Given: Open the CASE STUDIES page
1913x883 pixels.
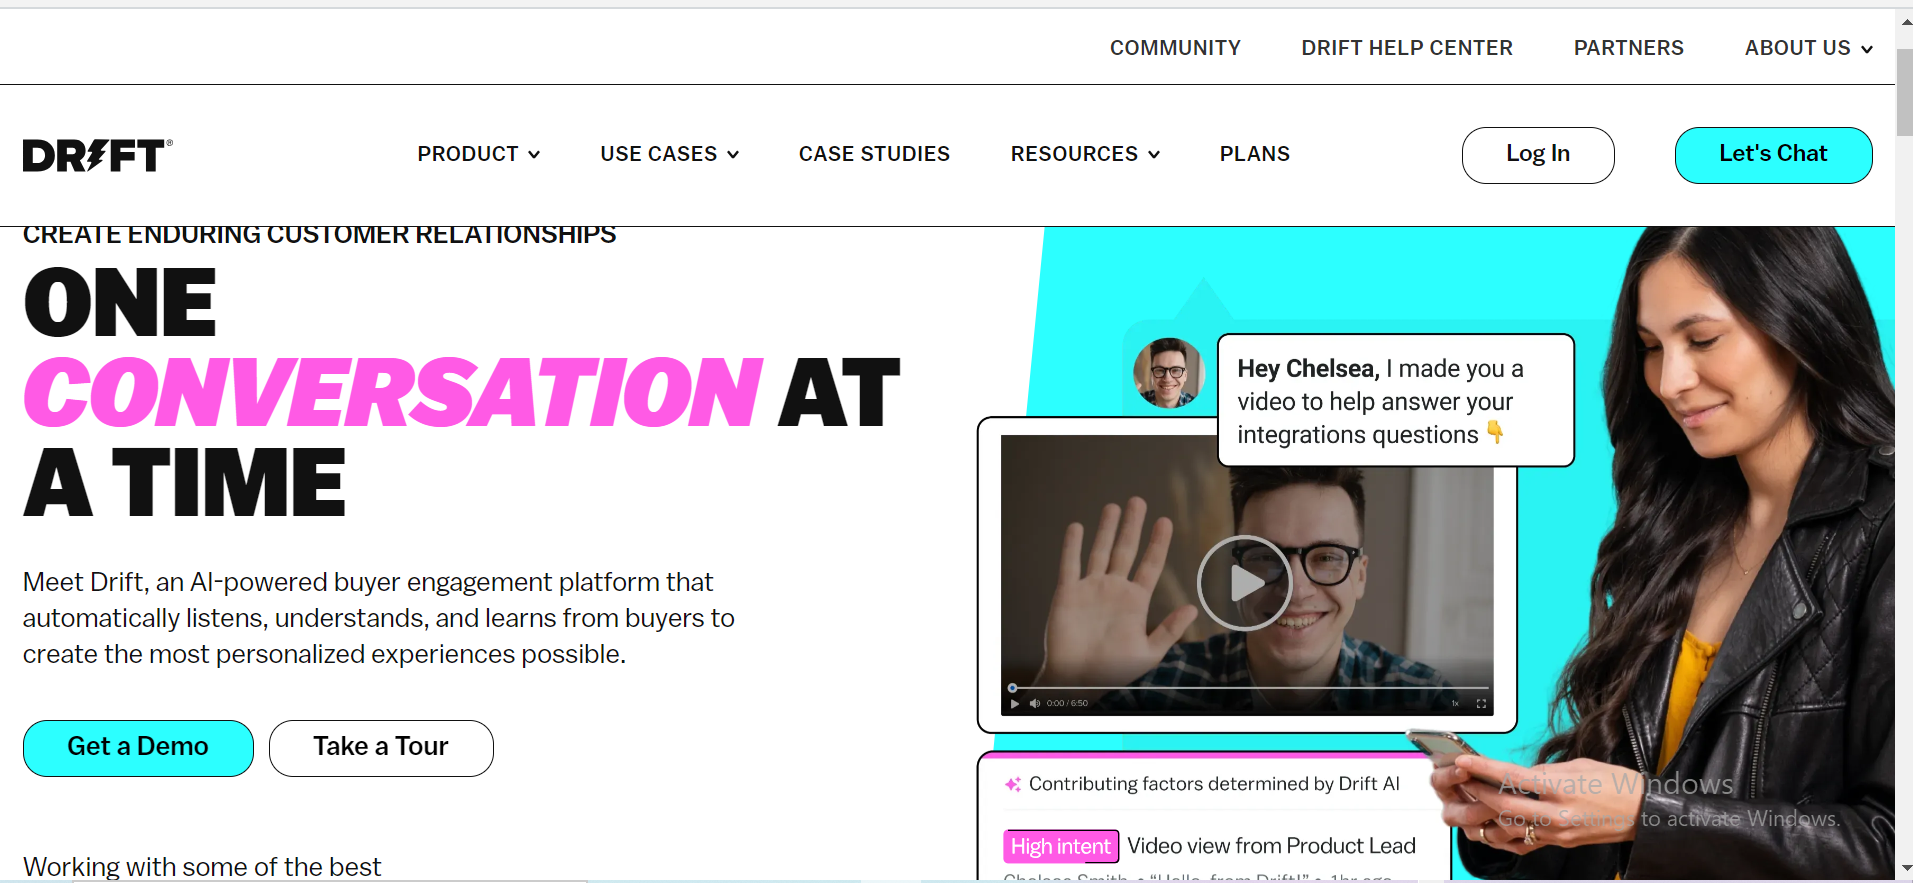Looking at the screenshot, I should coord(874,154).
